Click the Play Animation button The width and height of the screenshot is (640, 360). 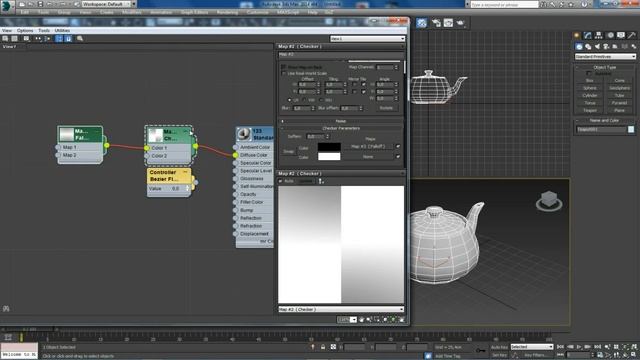[x=579, y=347]
